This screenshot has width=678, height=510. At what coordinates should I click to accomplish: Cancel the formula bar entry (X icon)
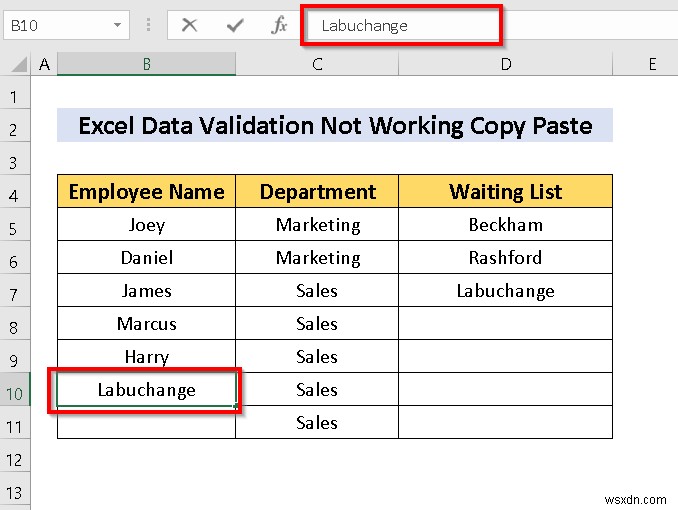coord(189,25)
